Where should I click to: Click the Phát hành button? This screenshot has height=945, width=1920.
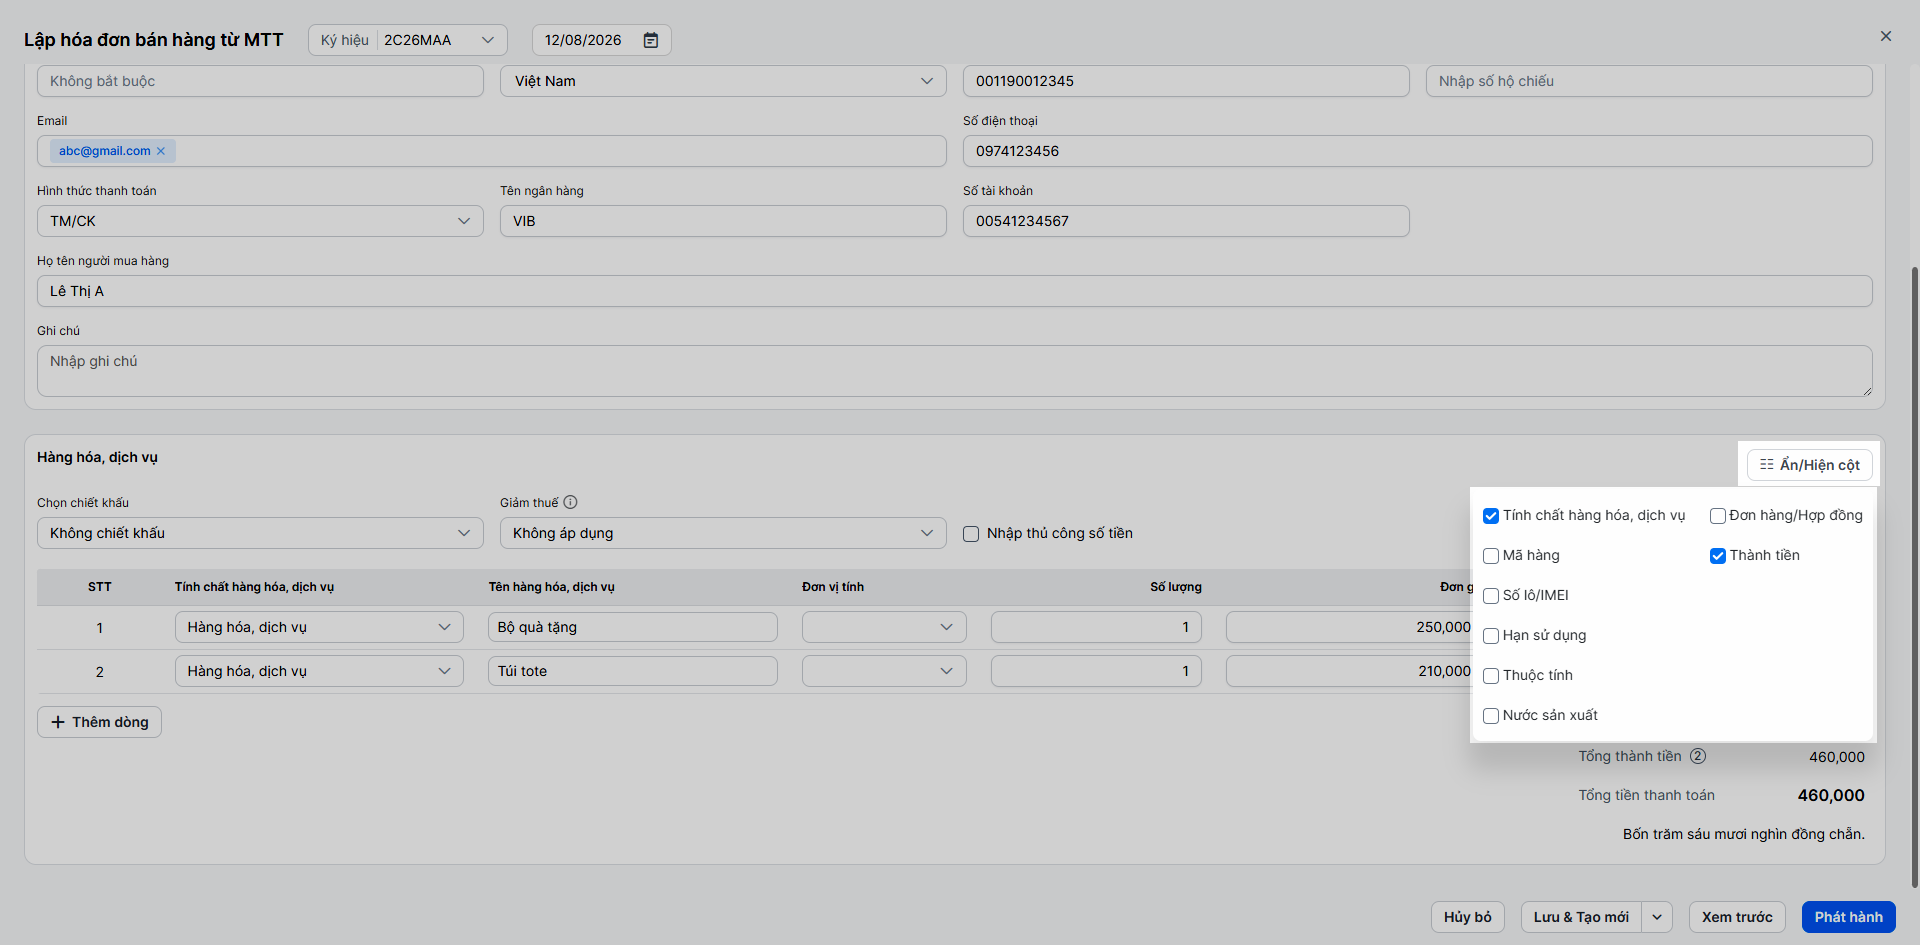(1848, 917)
